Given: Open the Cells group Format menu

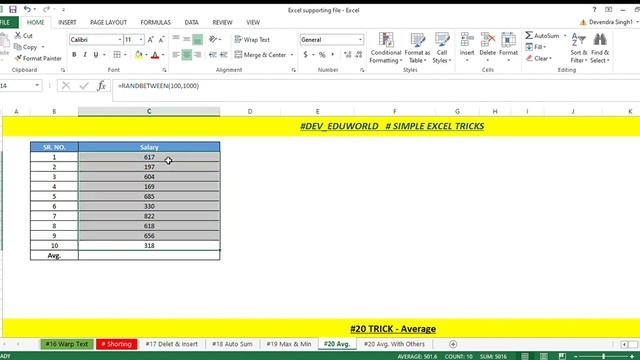Looking at the screenshot, I should tap(508, 47).
